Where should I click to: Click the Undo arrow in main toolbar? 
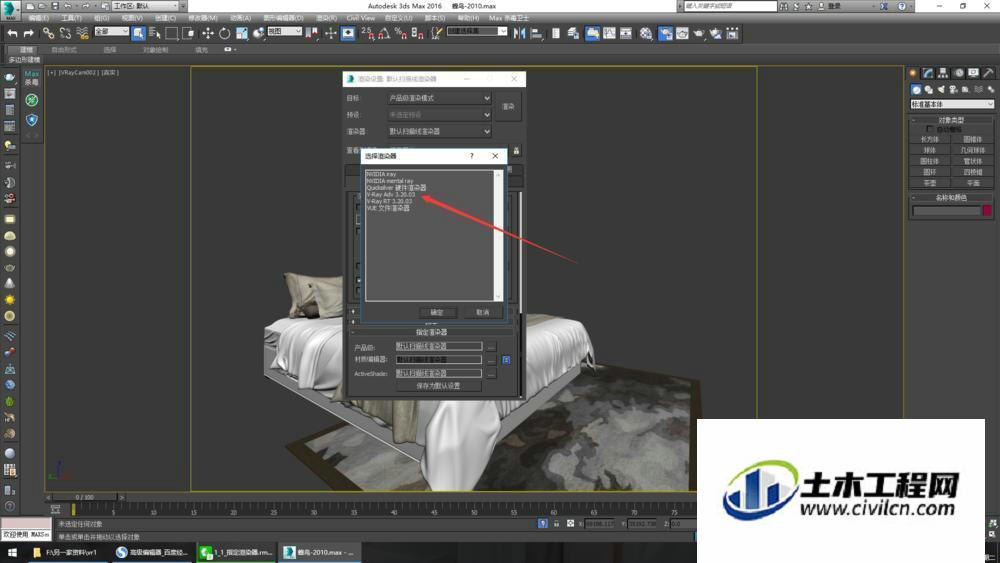click(x=12, y=33)
